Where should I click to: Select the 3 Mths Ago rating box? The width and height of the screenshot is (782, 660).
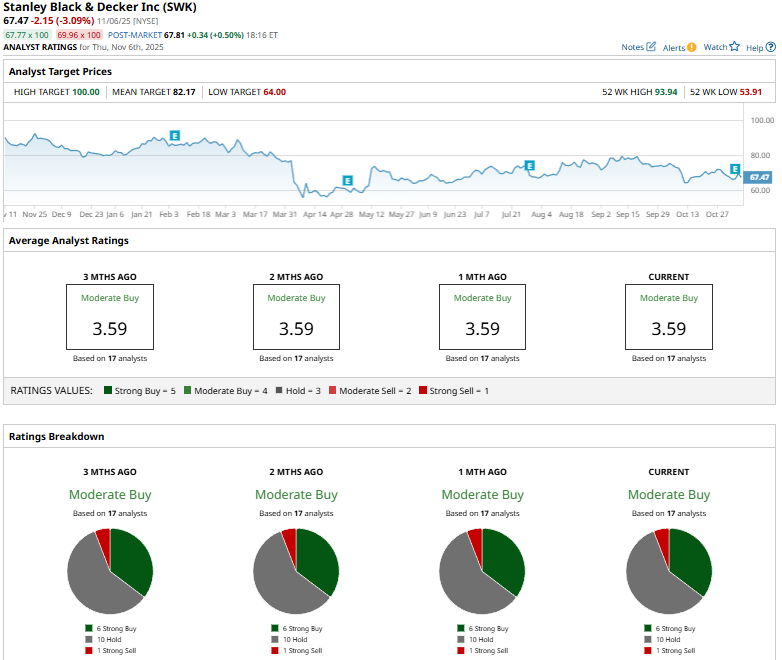[110, 317]
